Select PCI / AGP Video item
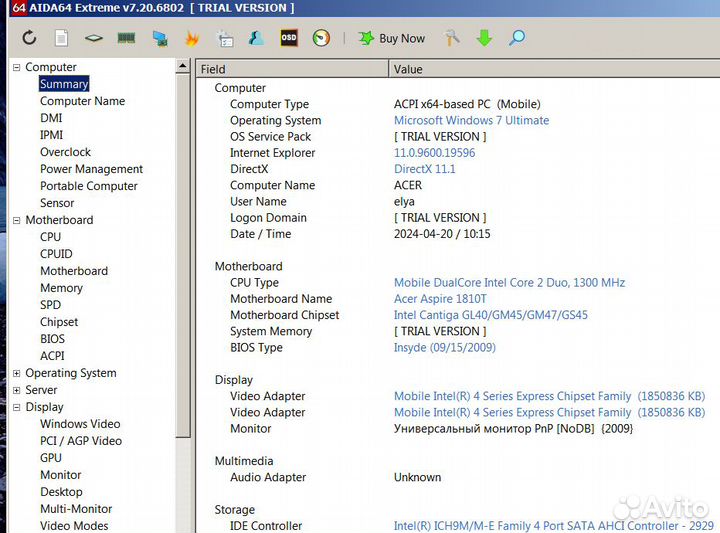The image size is (720, 533). (x=81, y=441)
